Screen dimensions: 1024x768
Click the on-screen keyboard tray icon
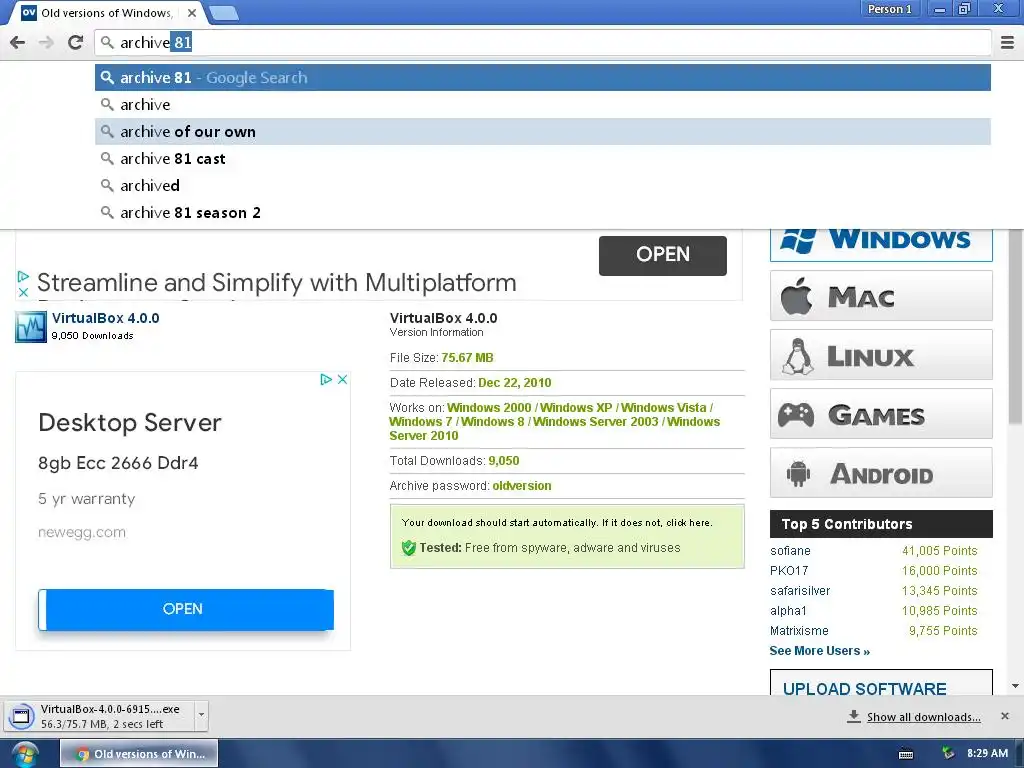(906, 754)
